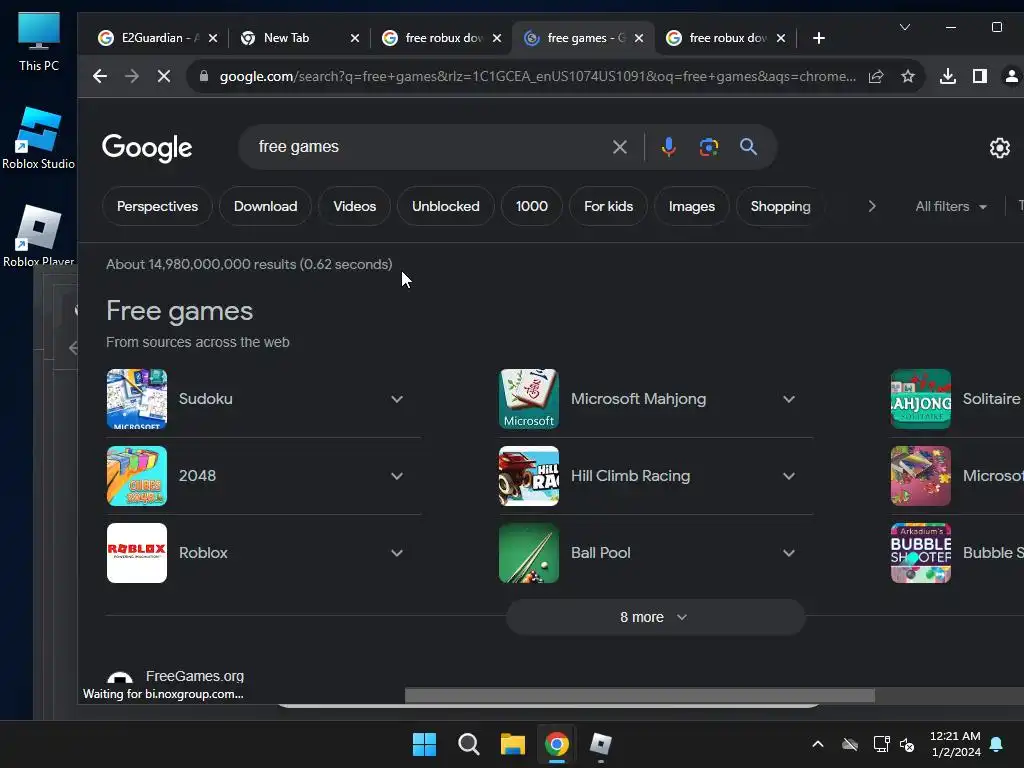Open the All filters dropdown

[950, 206]
